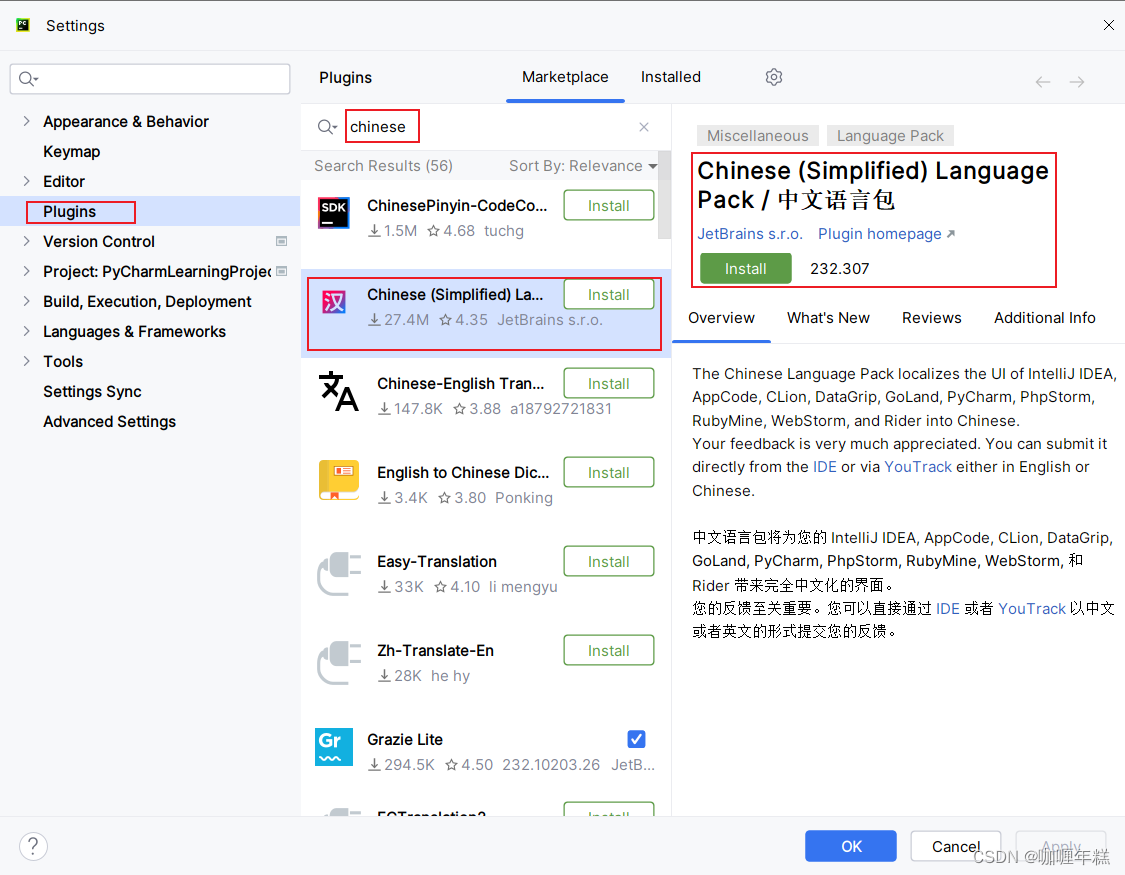Click the Cancel button

pos(955,846)
